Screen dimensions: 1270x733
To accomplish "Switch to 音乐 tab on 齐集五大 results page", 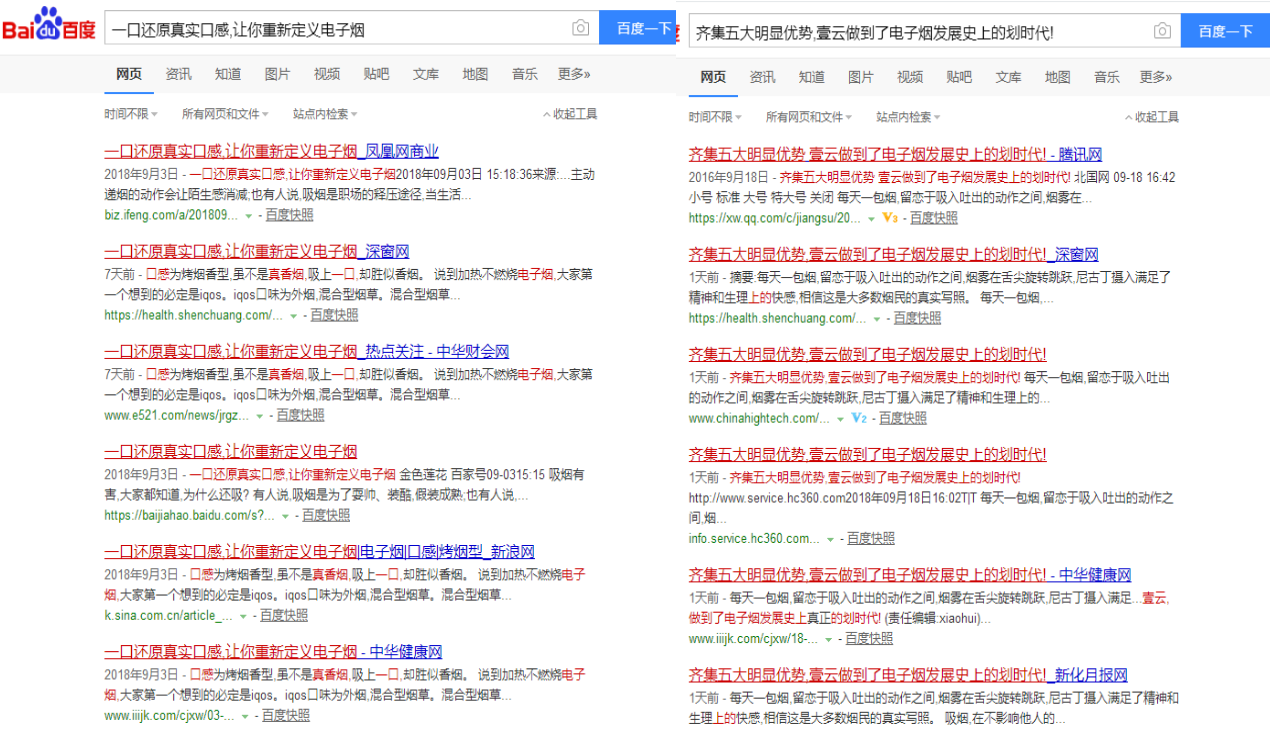I will coord(1107,77).
